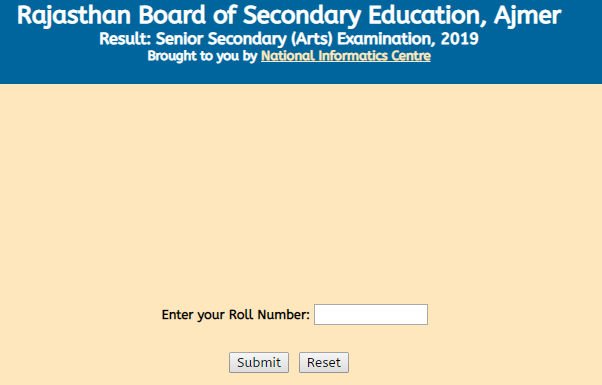Click 'Senior Secondary' in the subtitle

[x=222, y=39]
